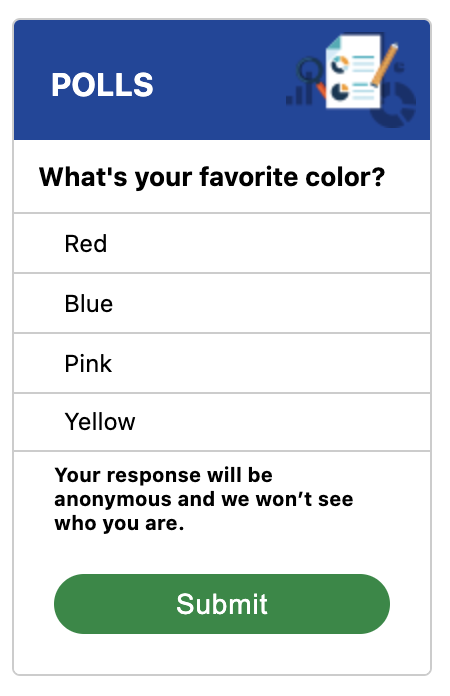Click the white report document icon

[x=354, y=71]
